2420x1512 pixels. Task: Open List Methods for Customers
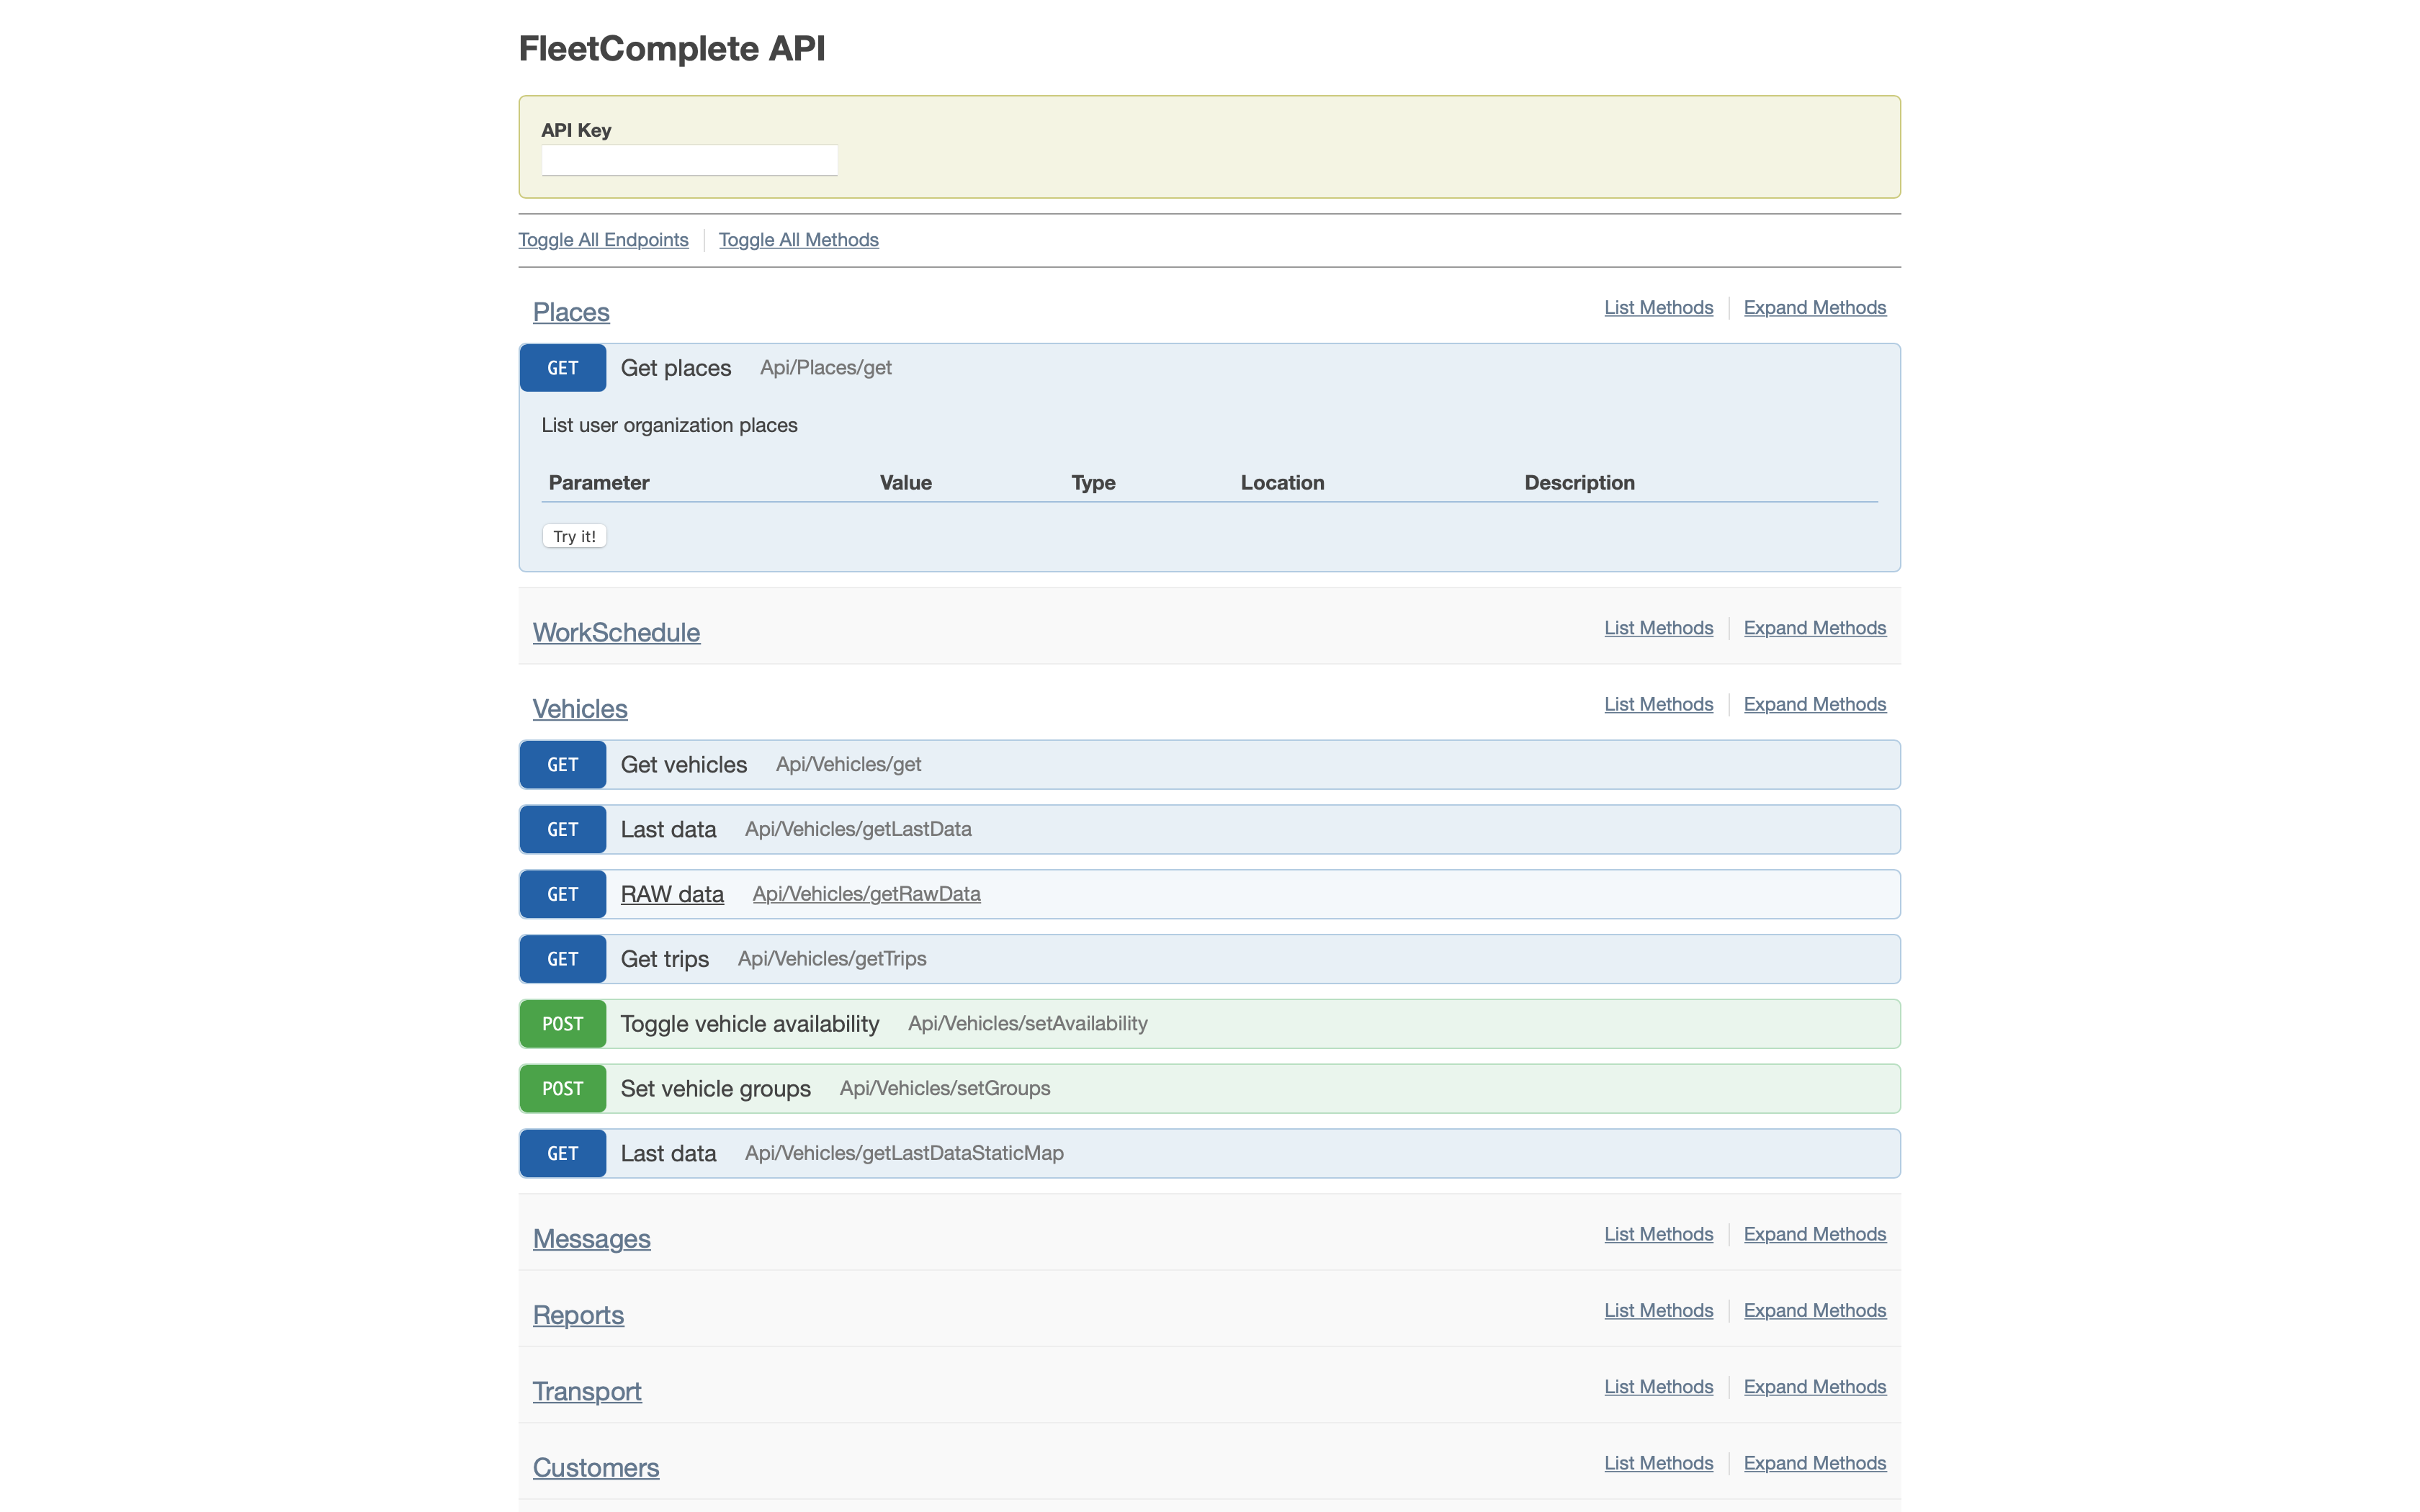[1658, 1463]
